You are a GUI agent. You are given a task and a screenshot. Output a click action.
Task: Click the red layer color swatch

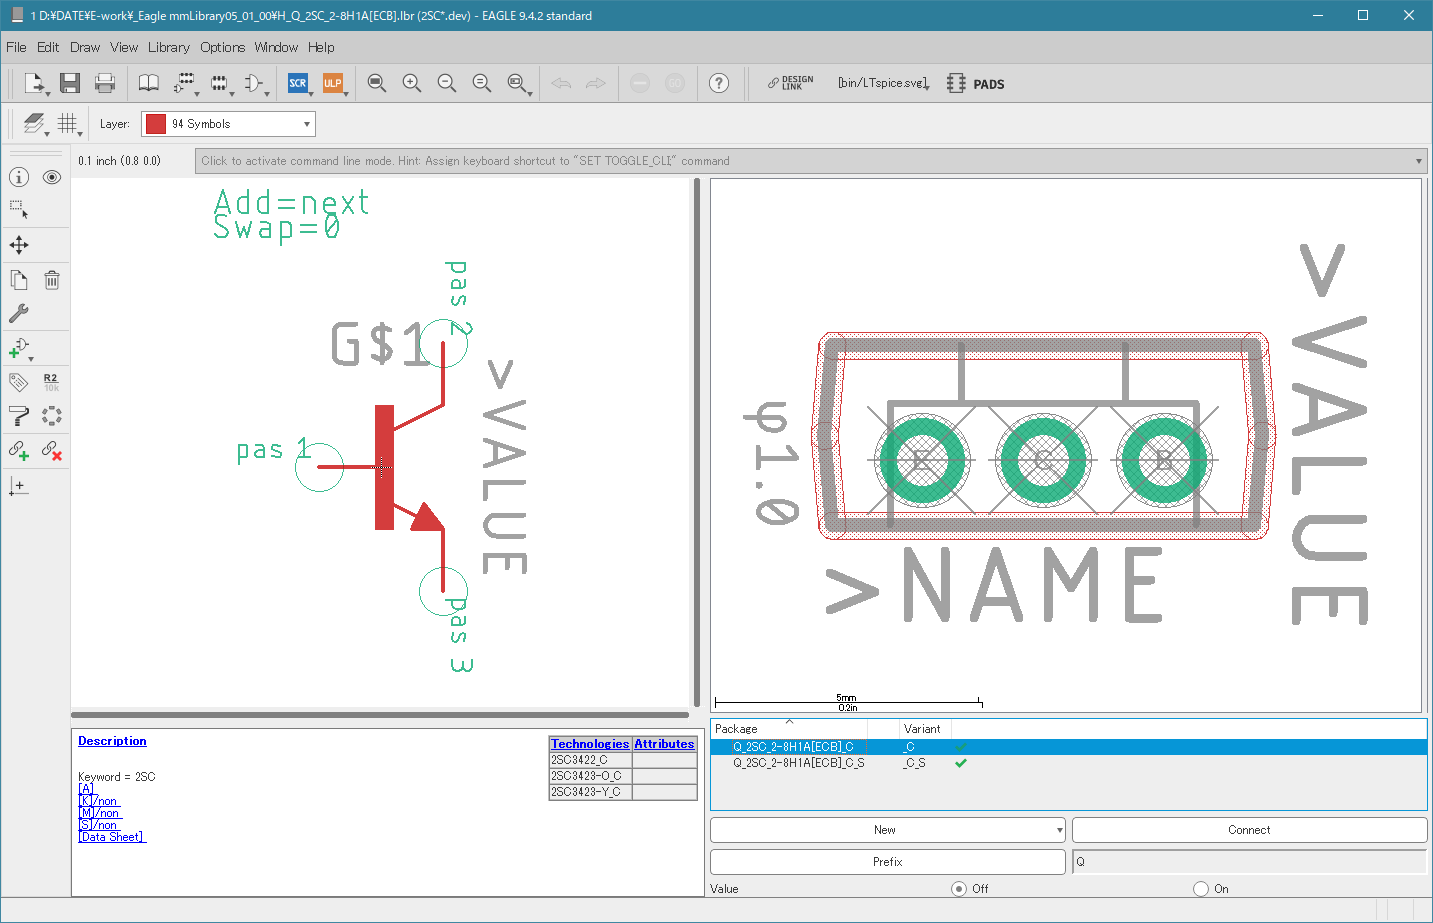[156, 124]
